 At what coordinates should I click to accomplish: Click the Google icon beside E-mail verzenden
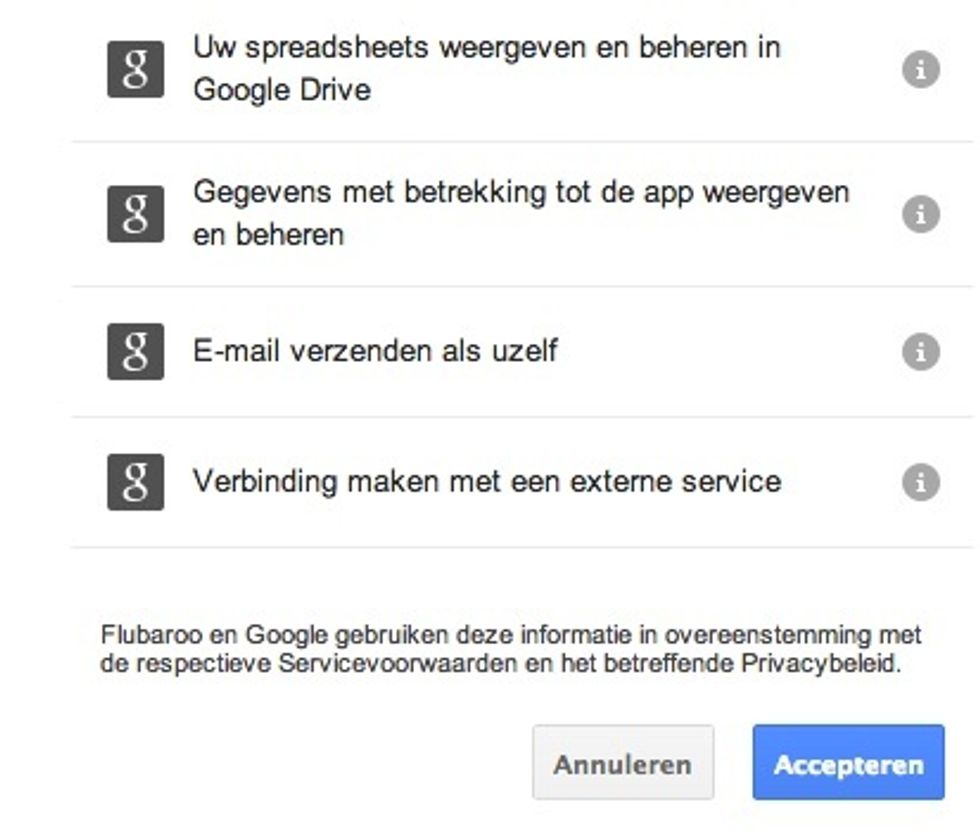136,351
